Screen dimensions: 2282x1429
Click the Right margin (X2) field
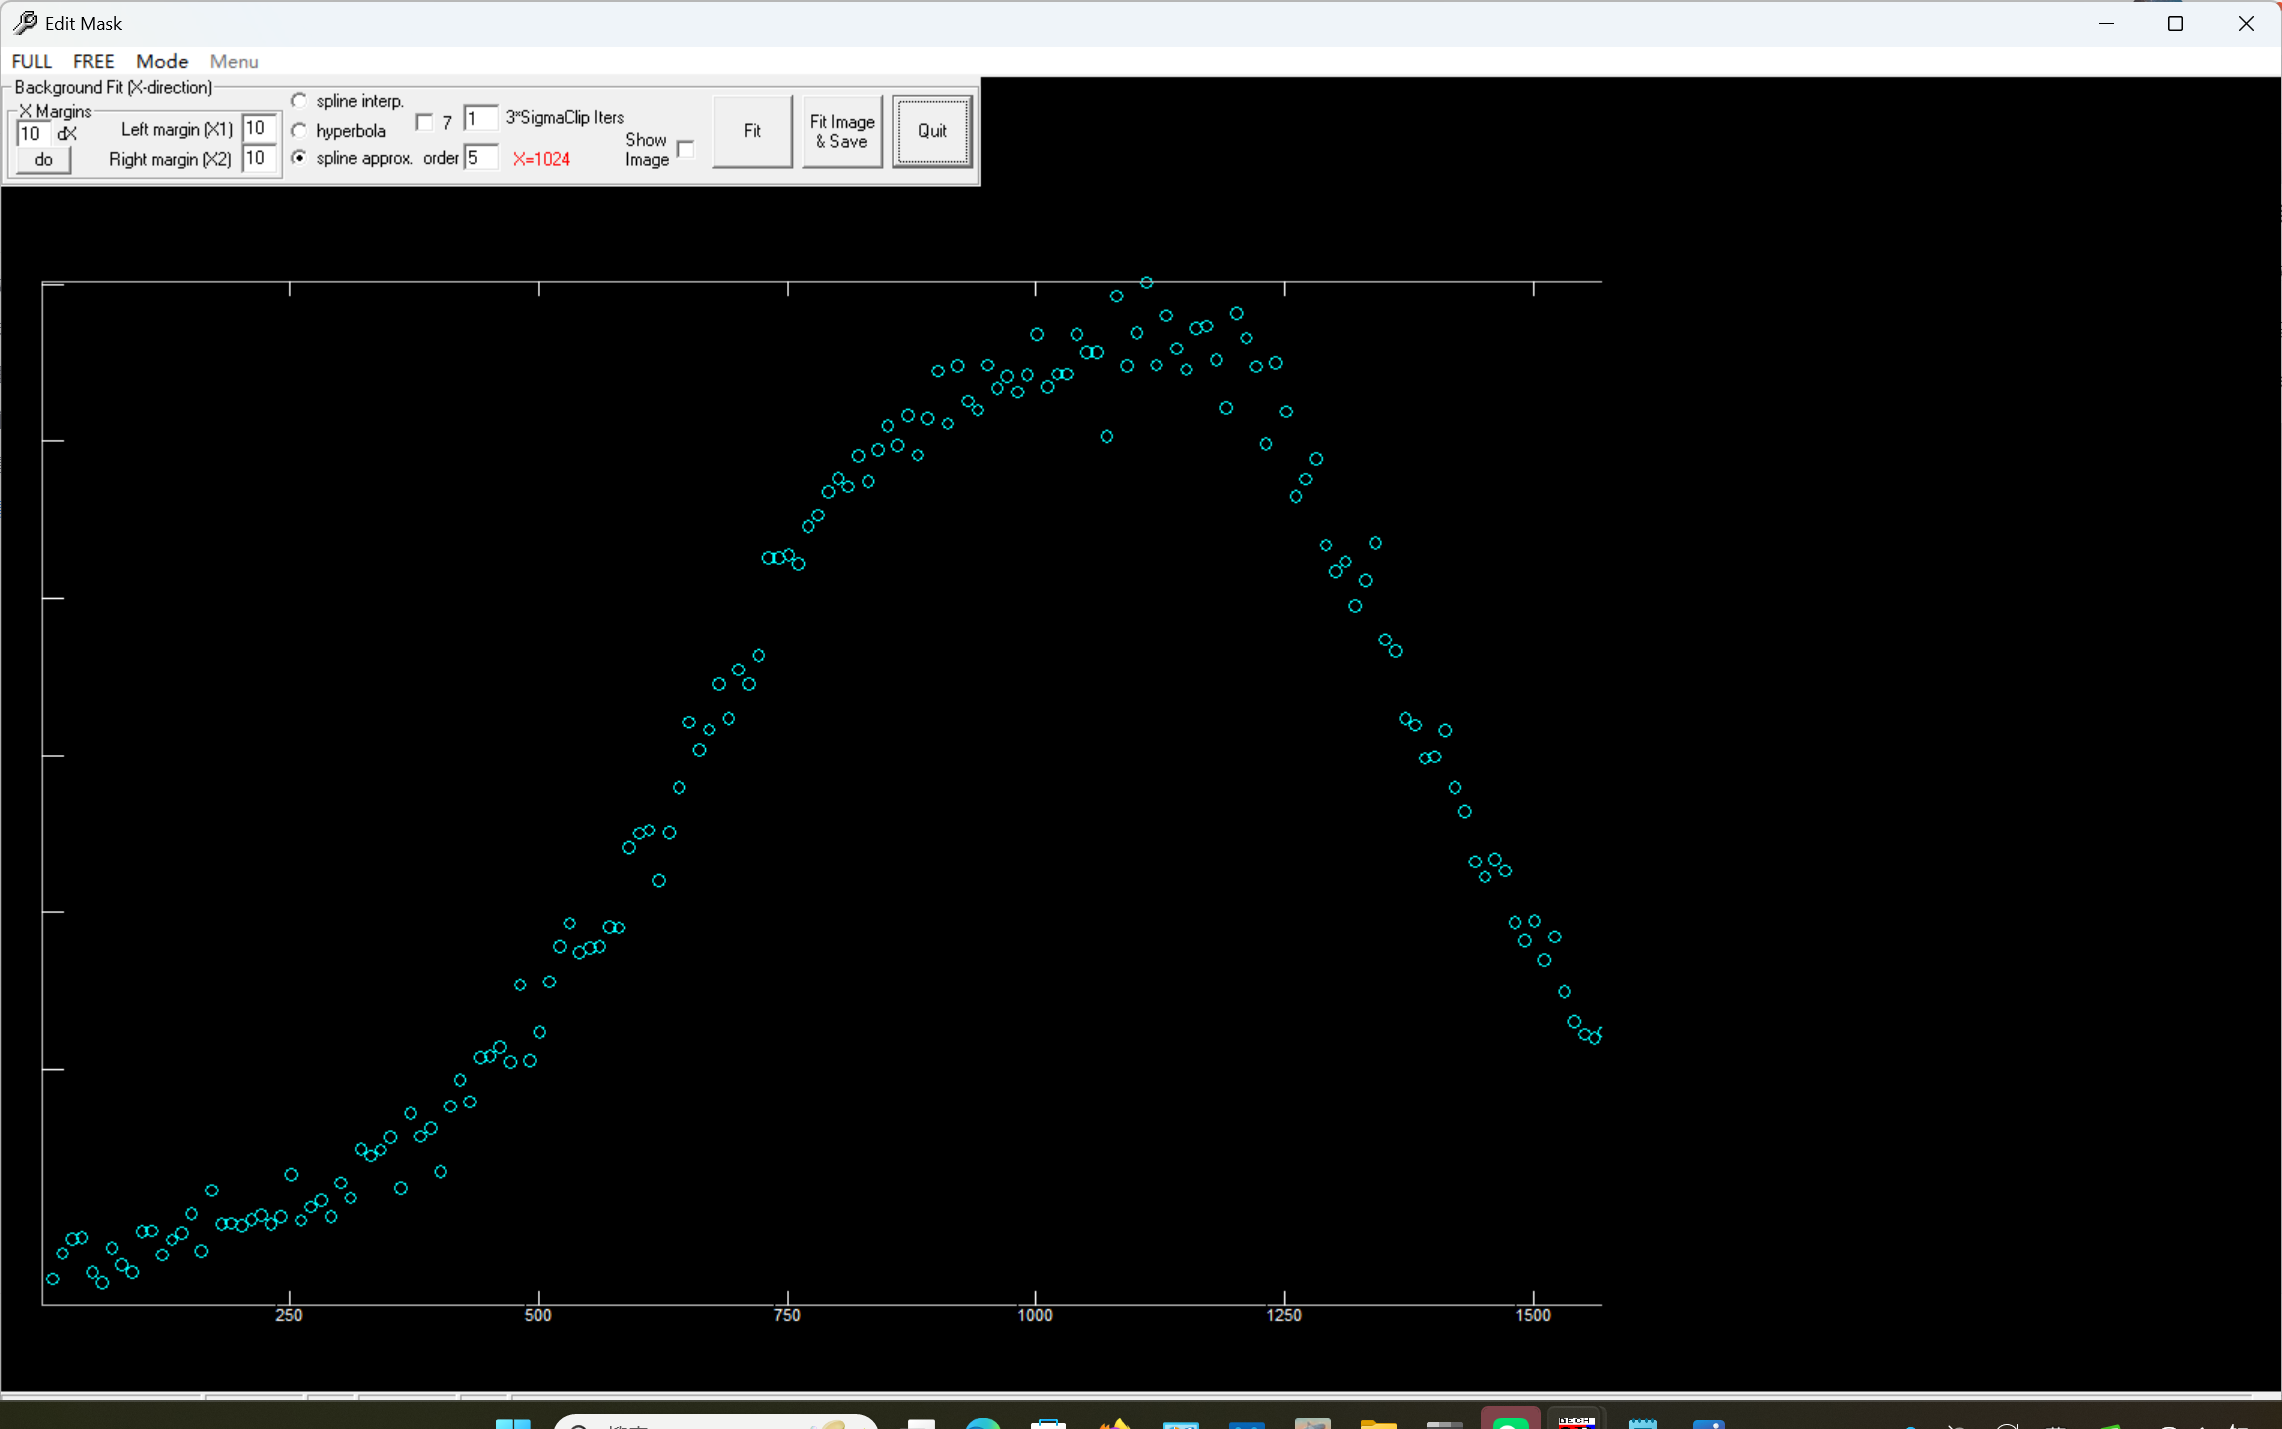click(258, 158)
